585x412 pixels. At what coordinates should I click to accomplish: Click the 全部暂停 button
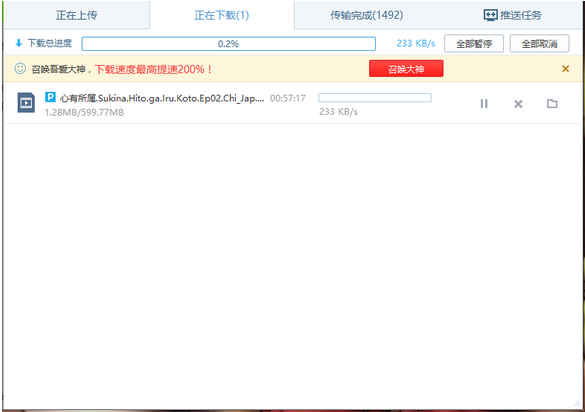(474, 44)
